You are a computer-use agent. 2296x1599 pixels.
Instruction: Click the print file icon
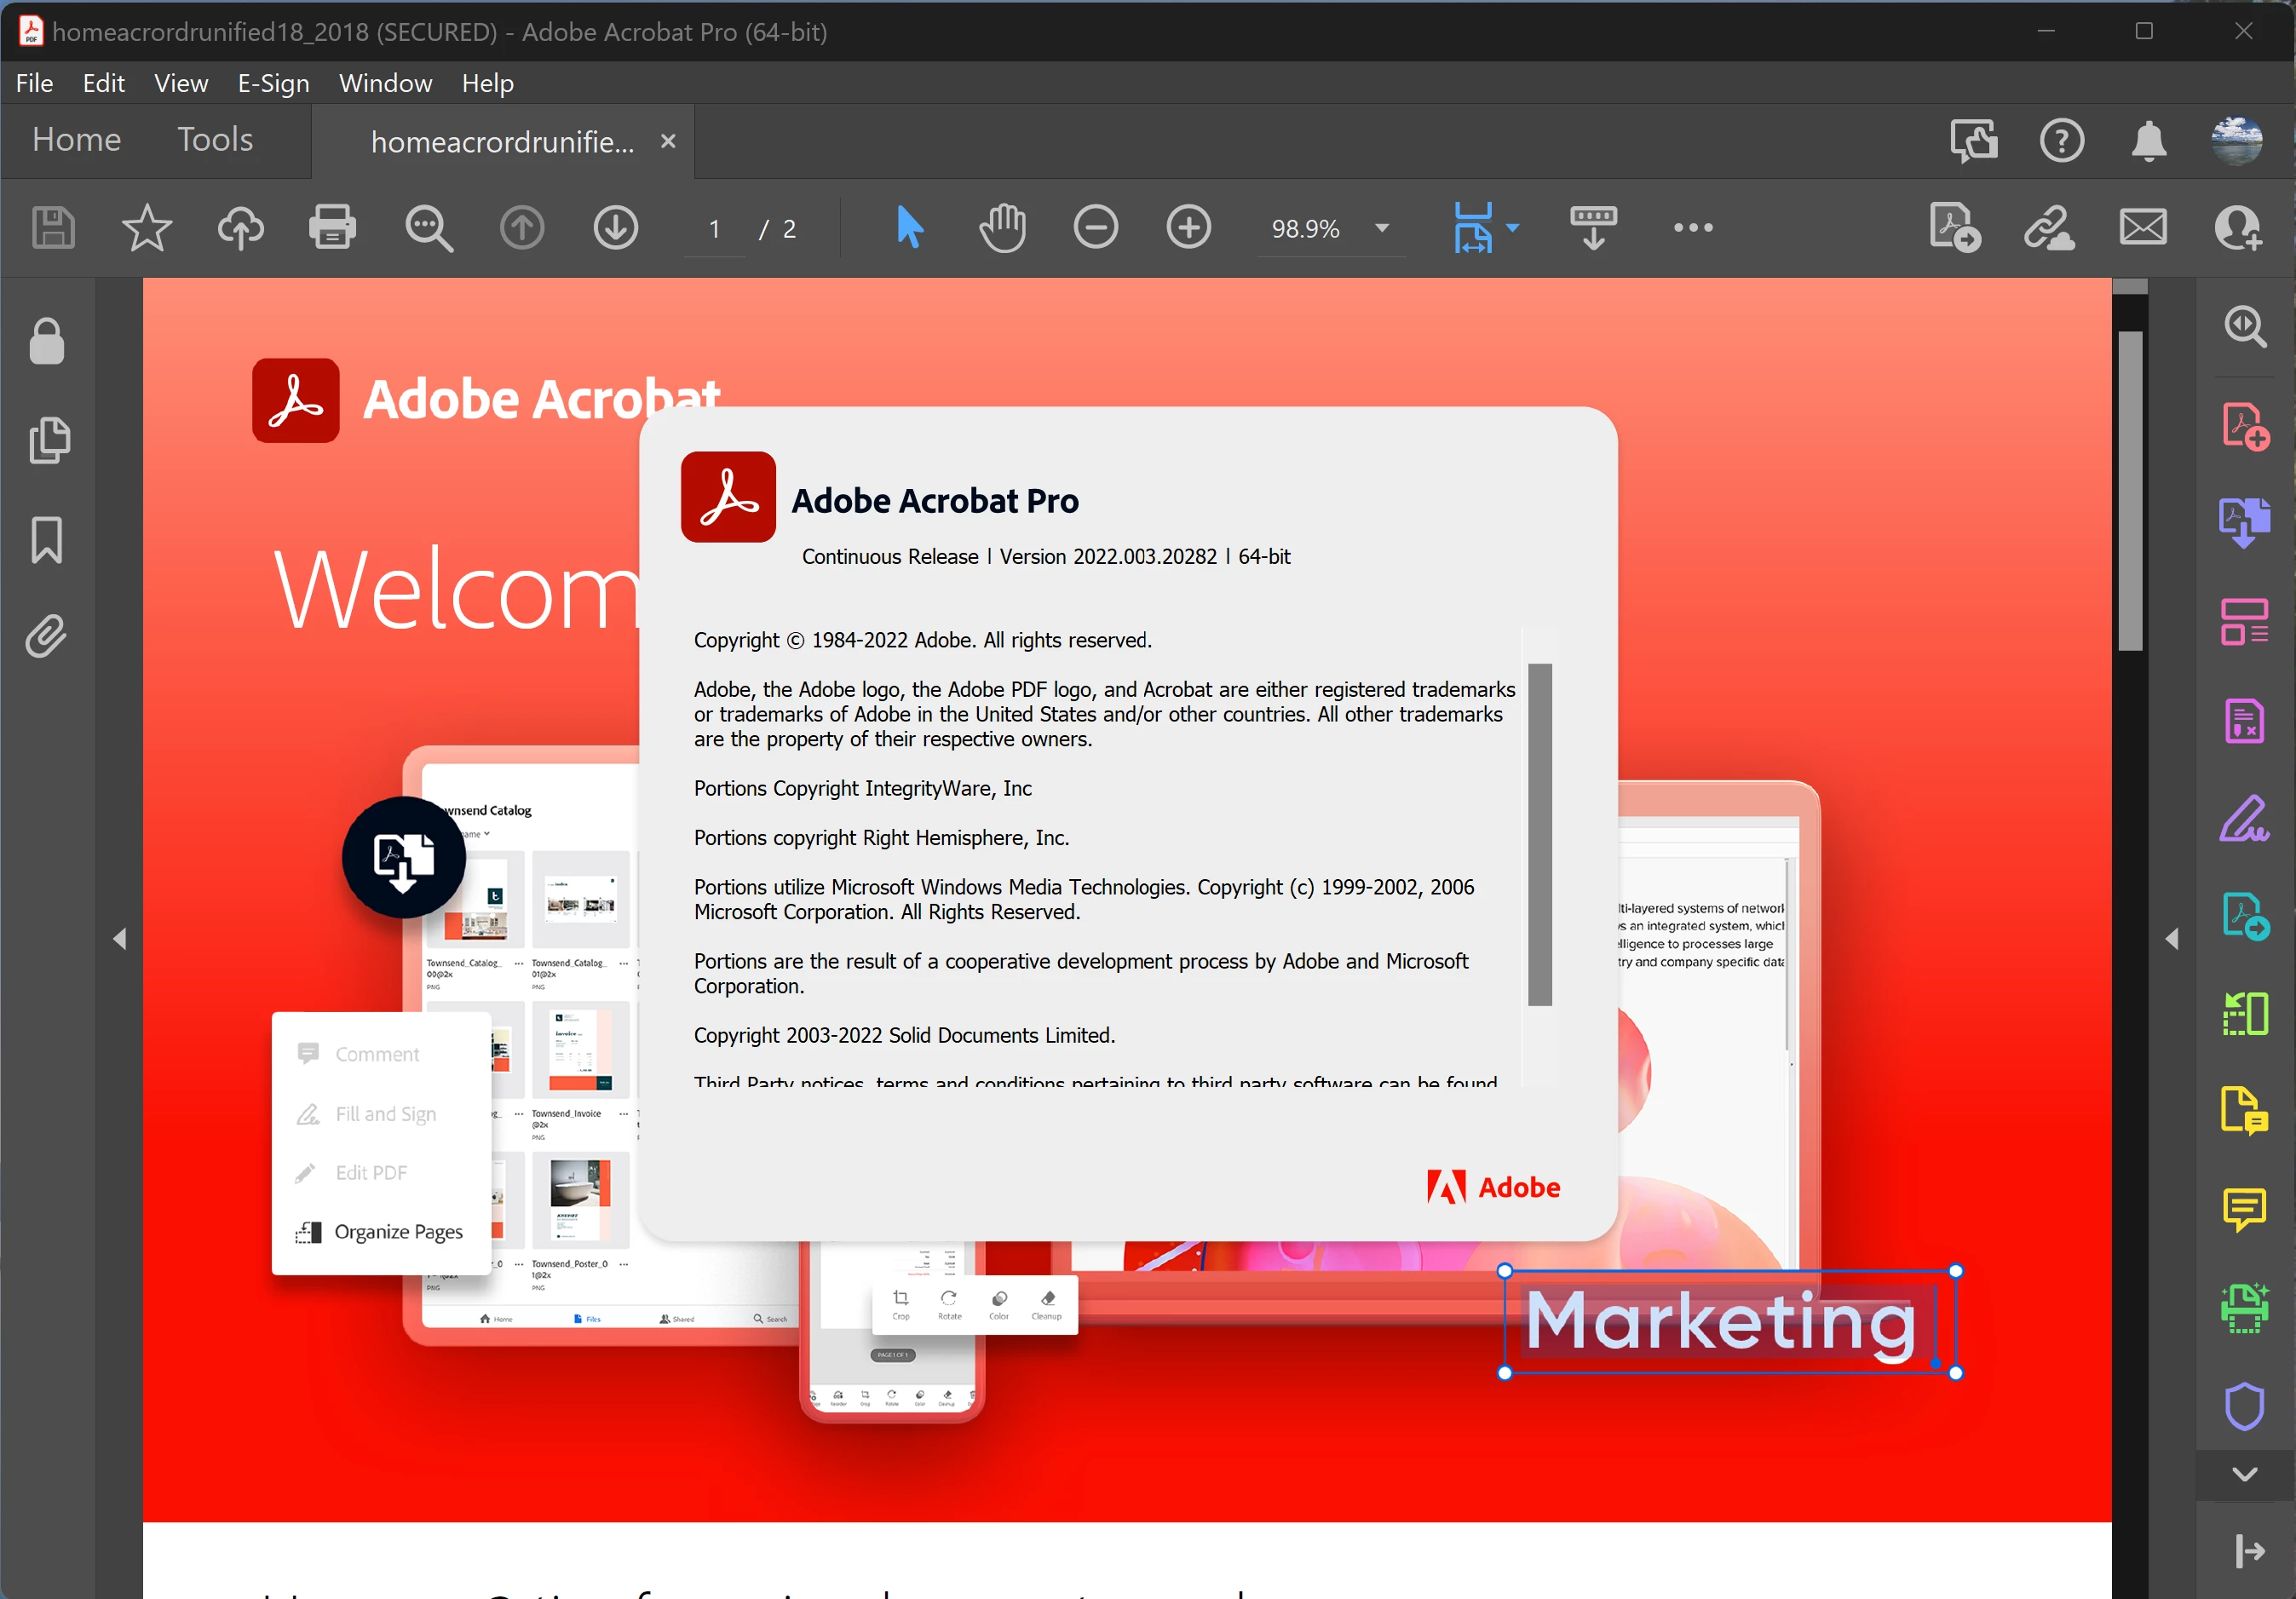332,228
